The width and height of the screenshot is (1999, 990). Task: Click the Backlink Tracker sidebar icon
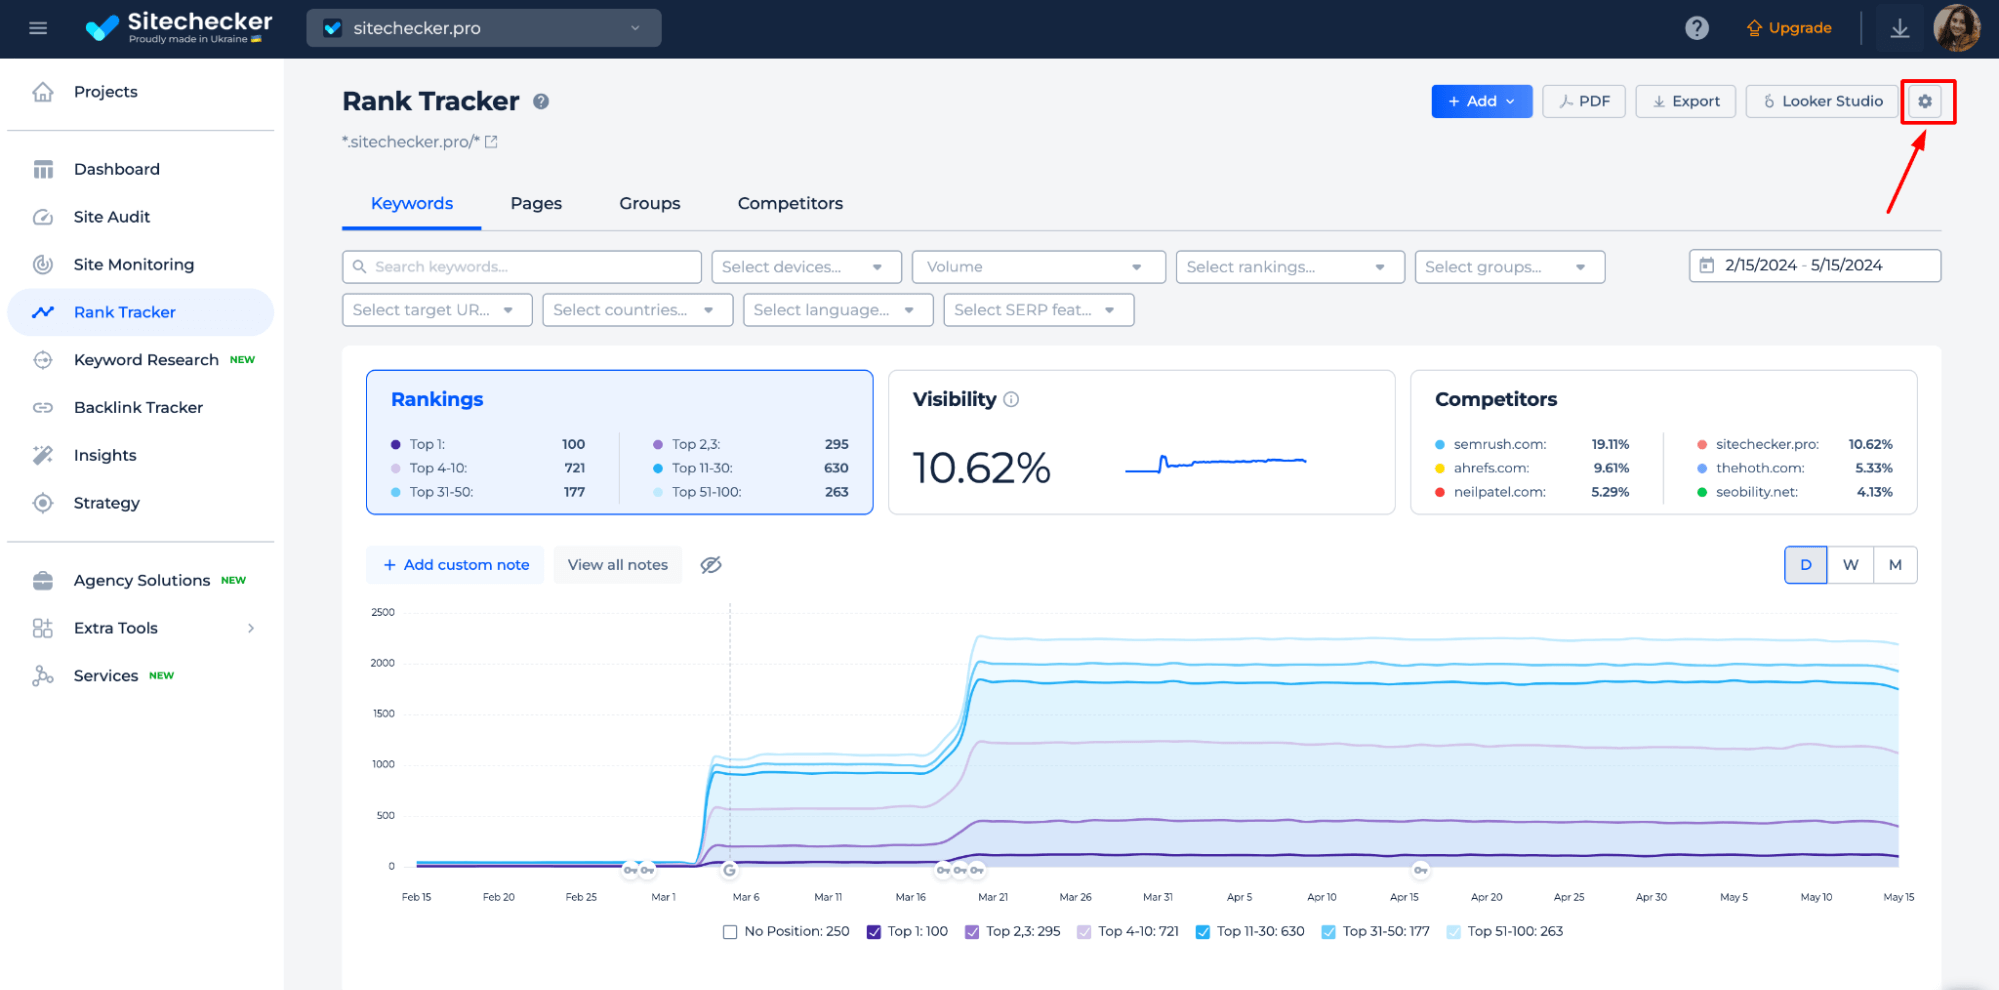(x=43, y=407)
